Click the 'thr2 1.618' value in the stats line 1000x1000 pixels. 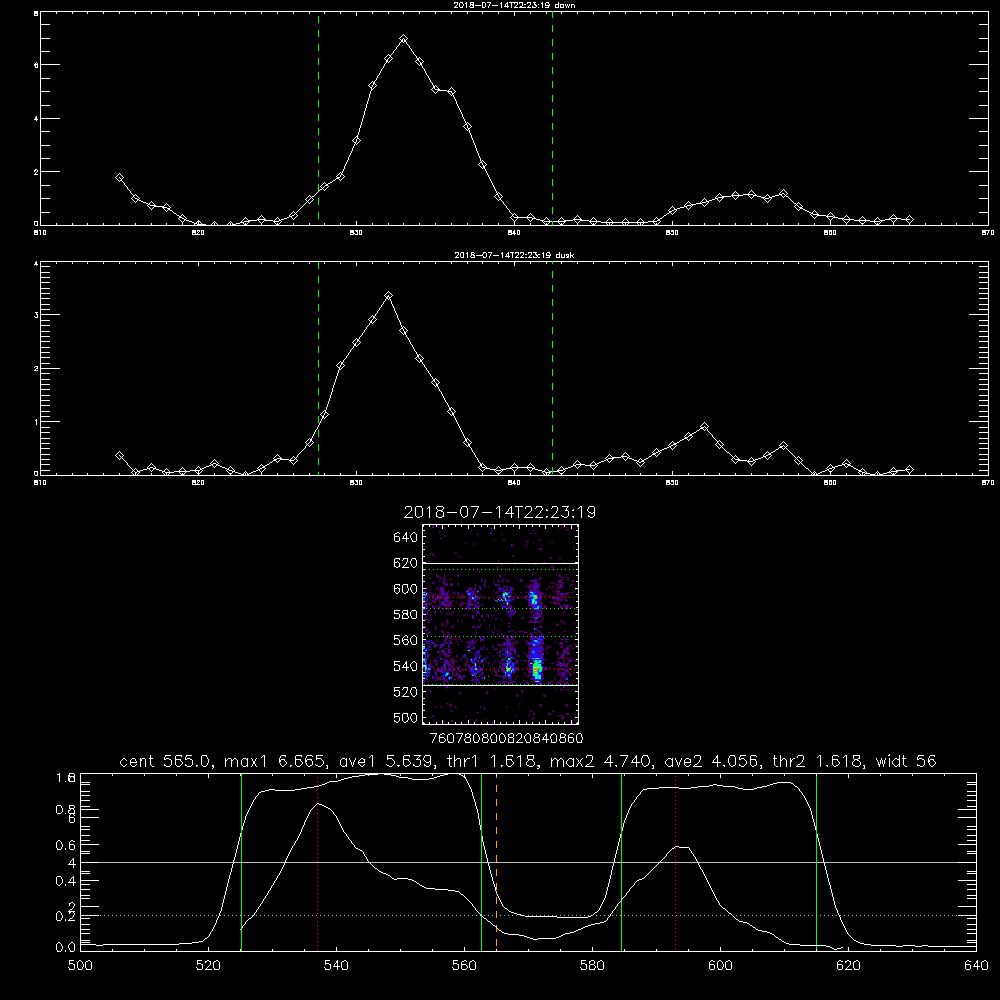817,761
